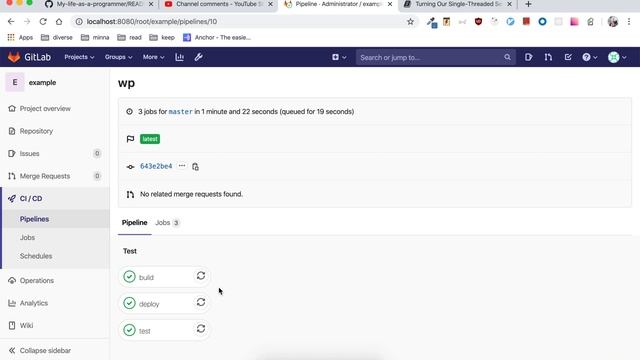Click the localhost address bar URL
Screen dimensions: 640x360
(x=152, y=22)
